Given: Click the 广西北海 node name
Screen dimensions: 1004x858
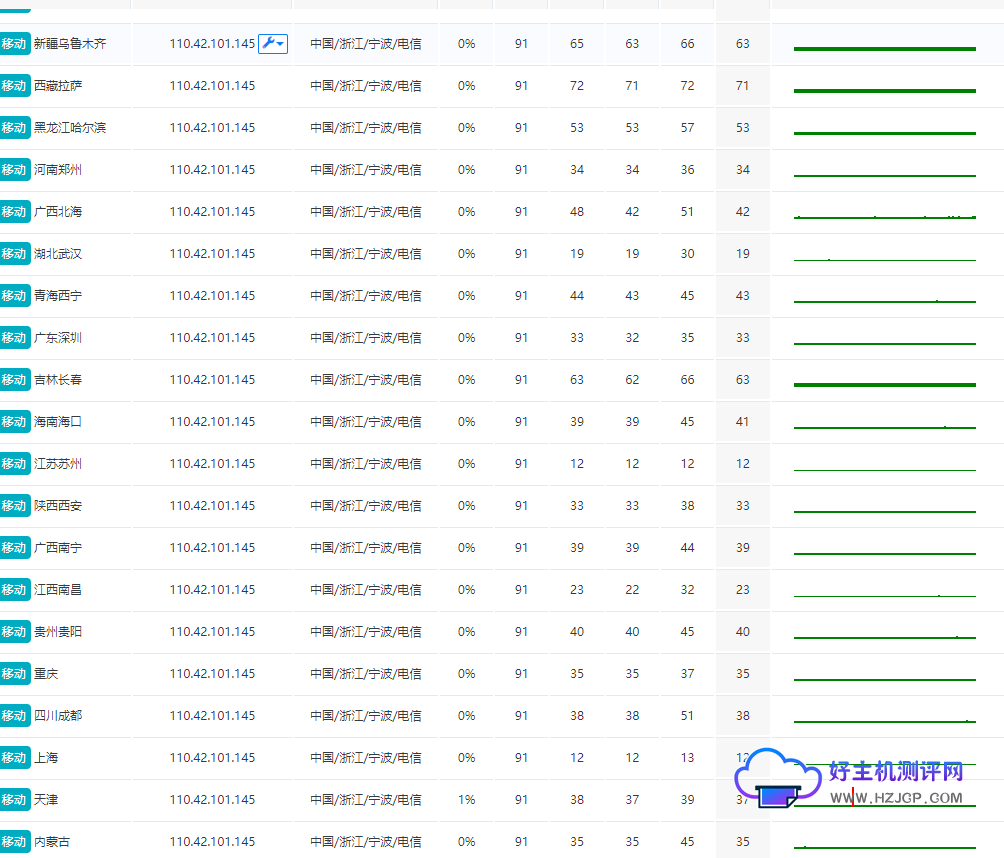Looking at the screenshot, I should click(58, 212).
